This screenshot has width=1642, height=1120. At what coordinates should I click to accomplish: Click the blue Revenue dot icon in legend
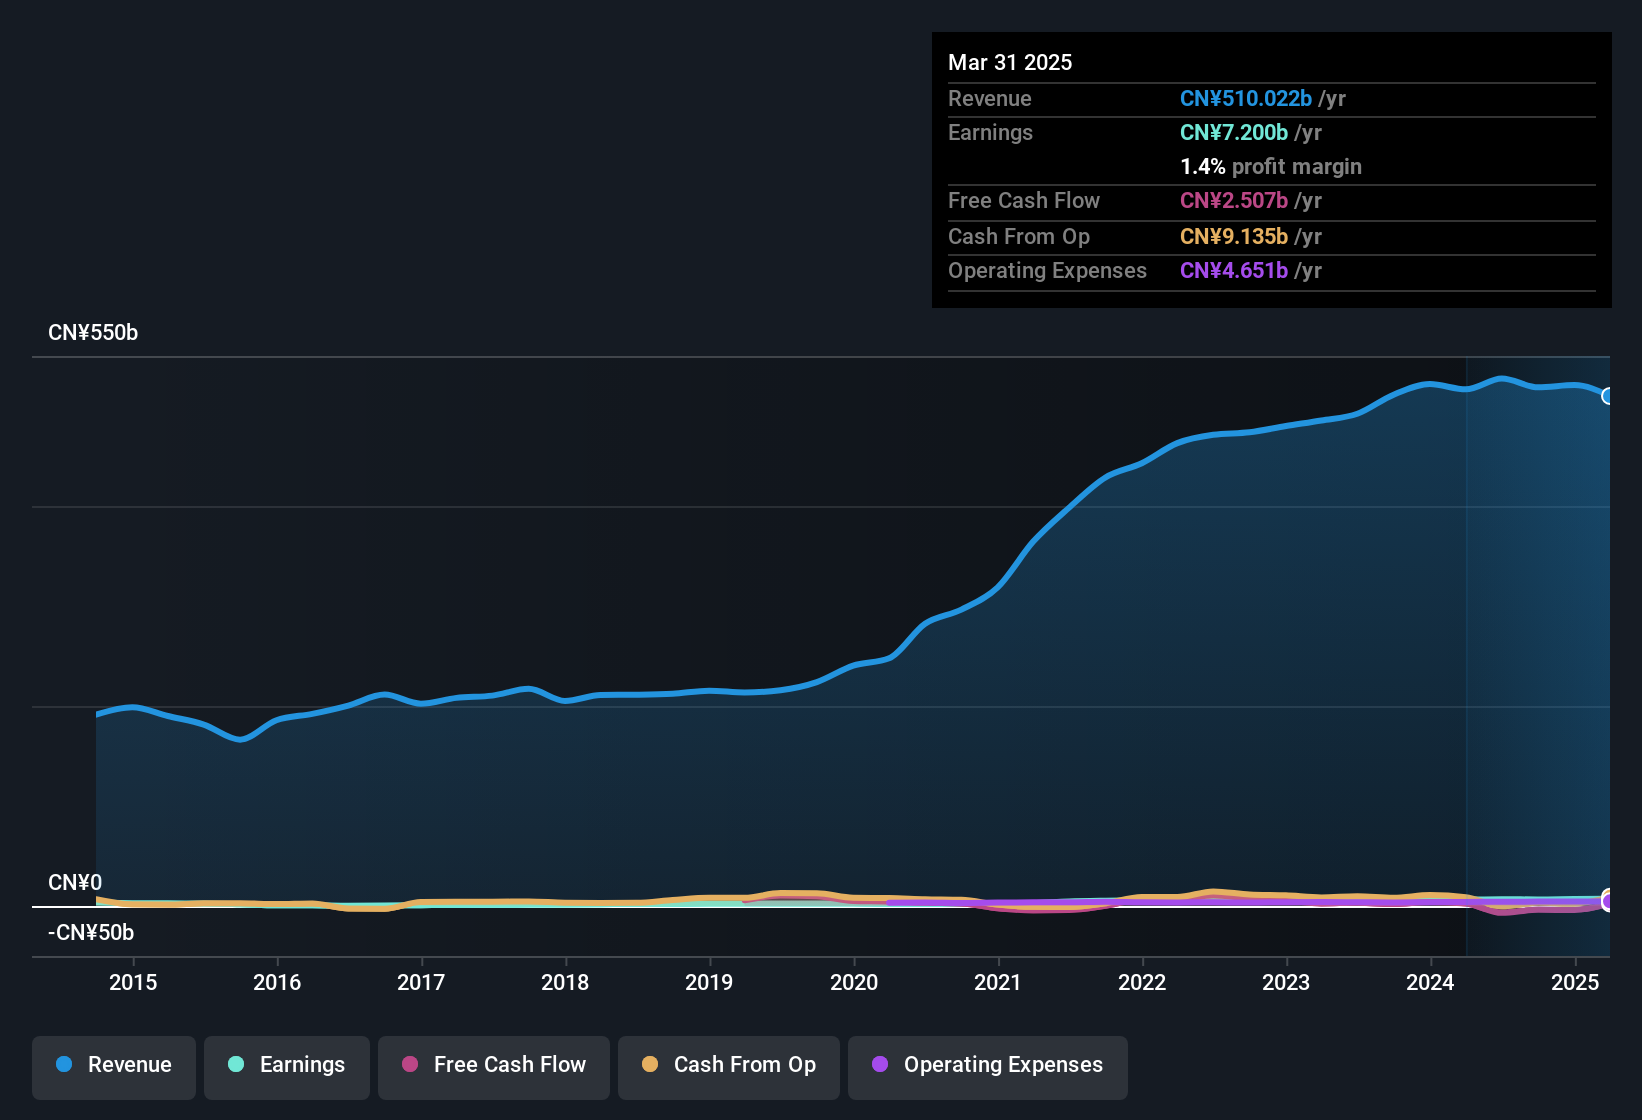coord(63,1065)
